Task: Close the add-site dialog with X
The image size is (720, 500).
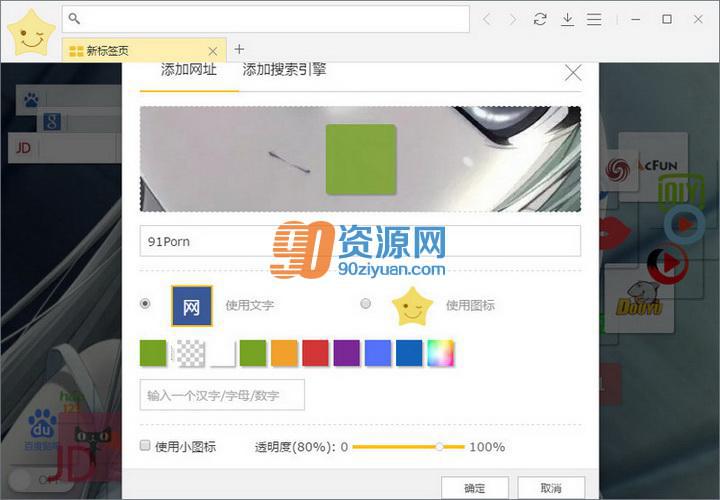Action: 573,73
